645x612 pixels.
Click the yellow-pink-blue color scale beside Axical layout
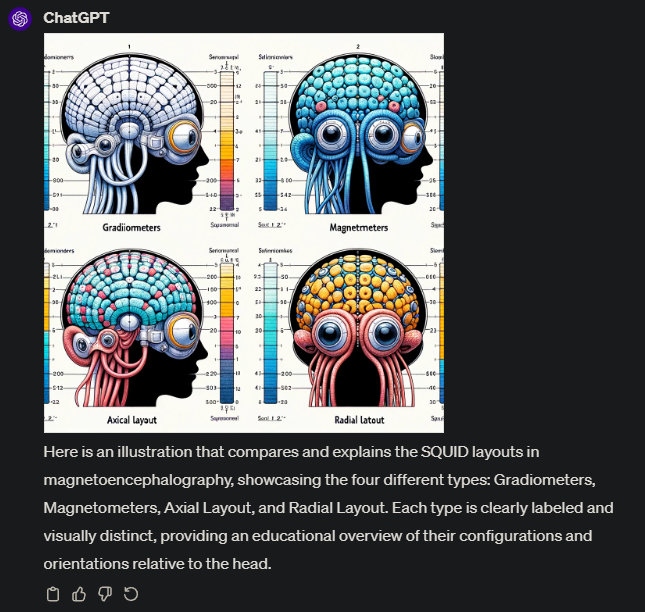click(x=227, y=334)
